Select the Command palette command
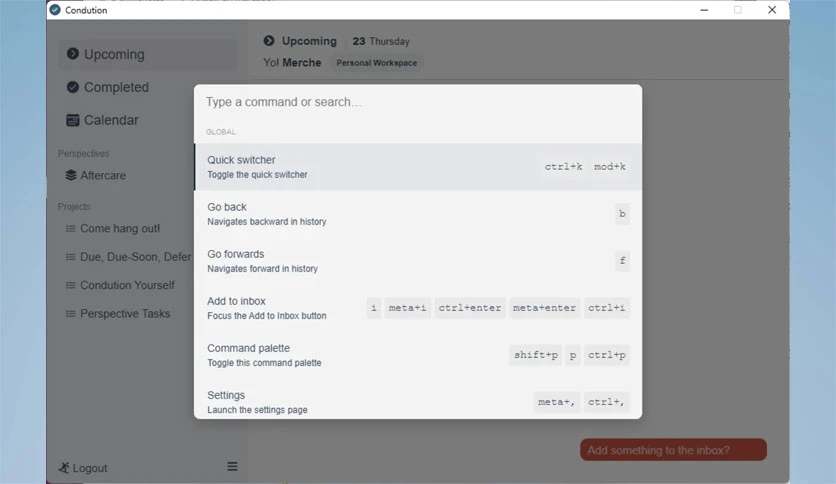836x484 pixels. click(x=418, y=354)
